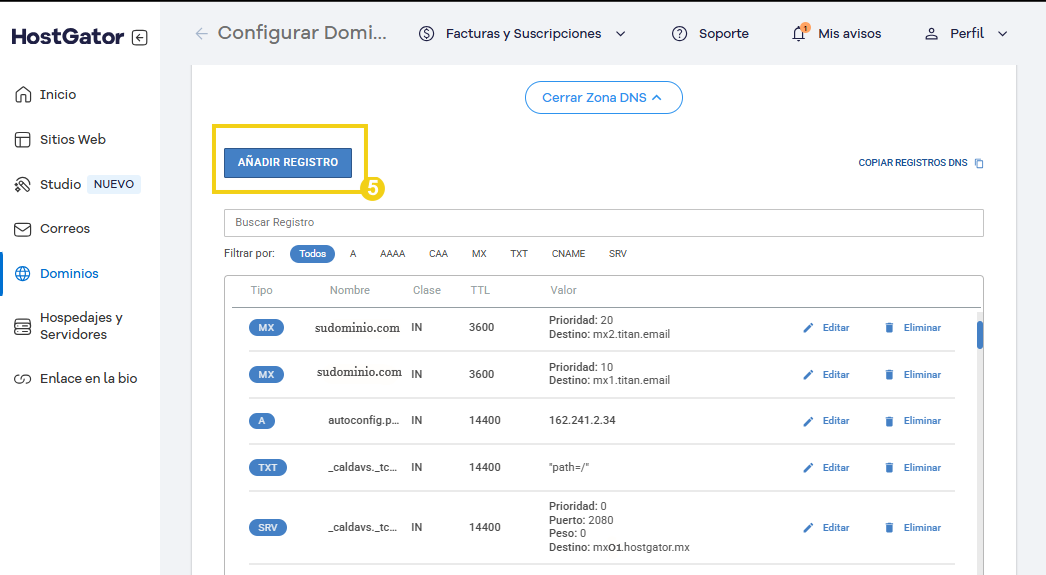Image resolution: width=1046 pixels, height=575 pixels.
Task: Click the Nombre column header
Action: tap(350, 290)
